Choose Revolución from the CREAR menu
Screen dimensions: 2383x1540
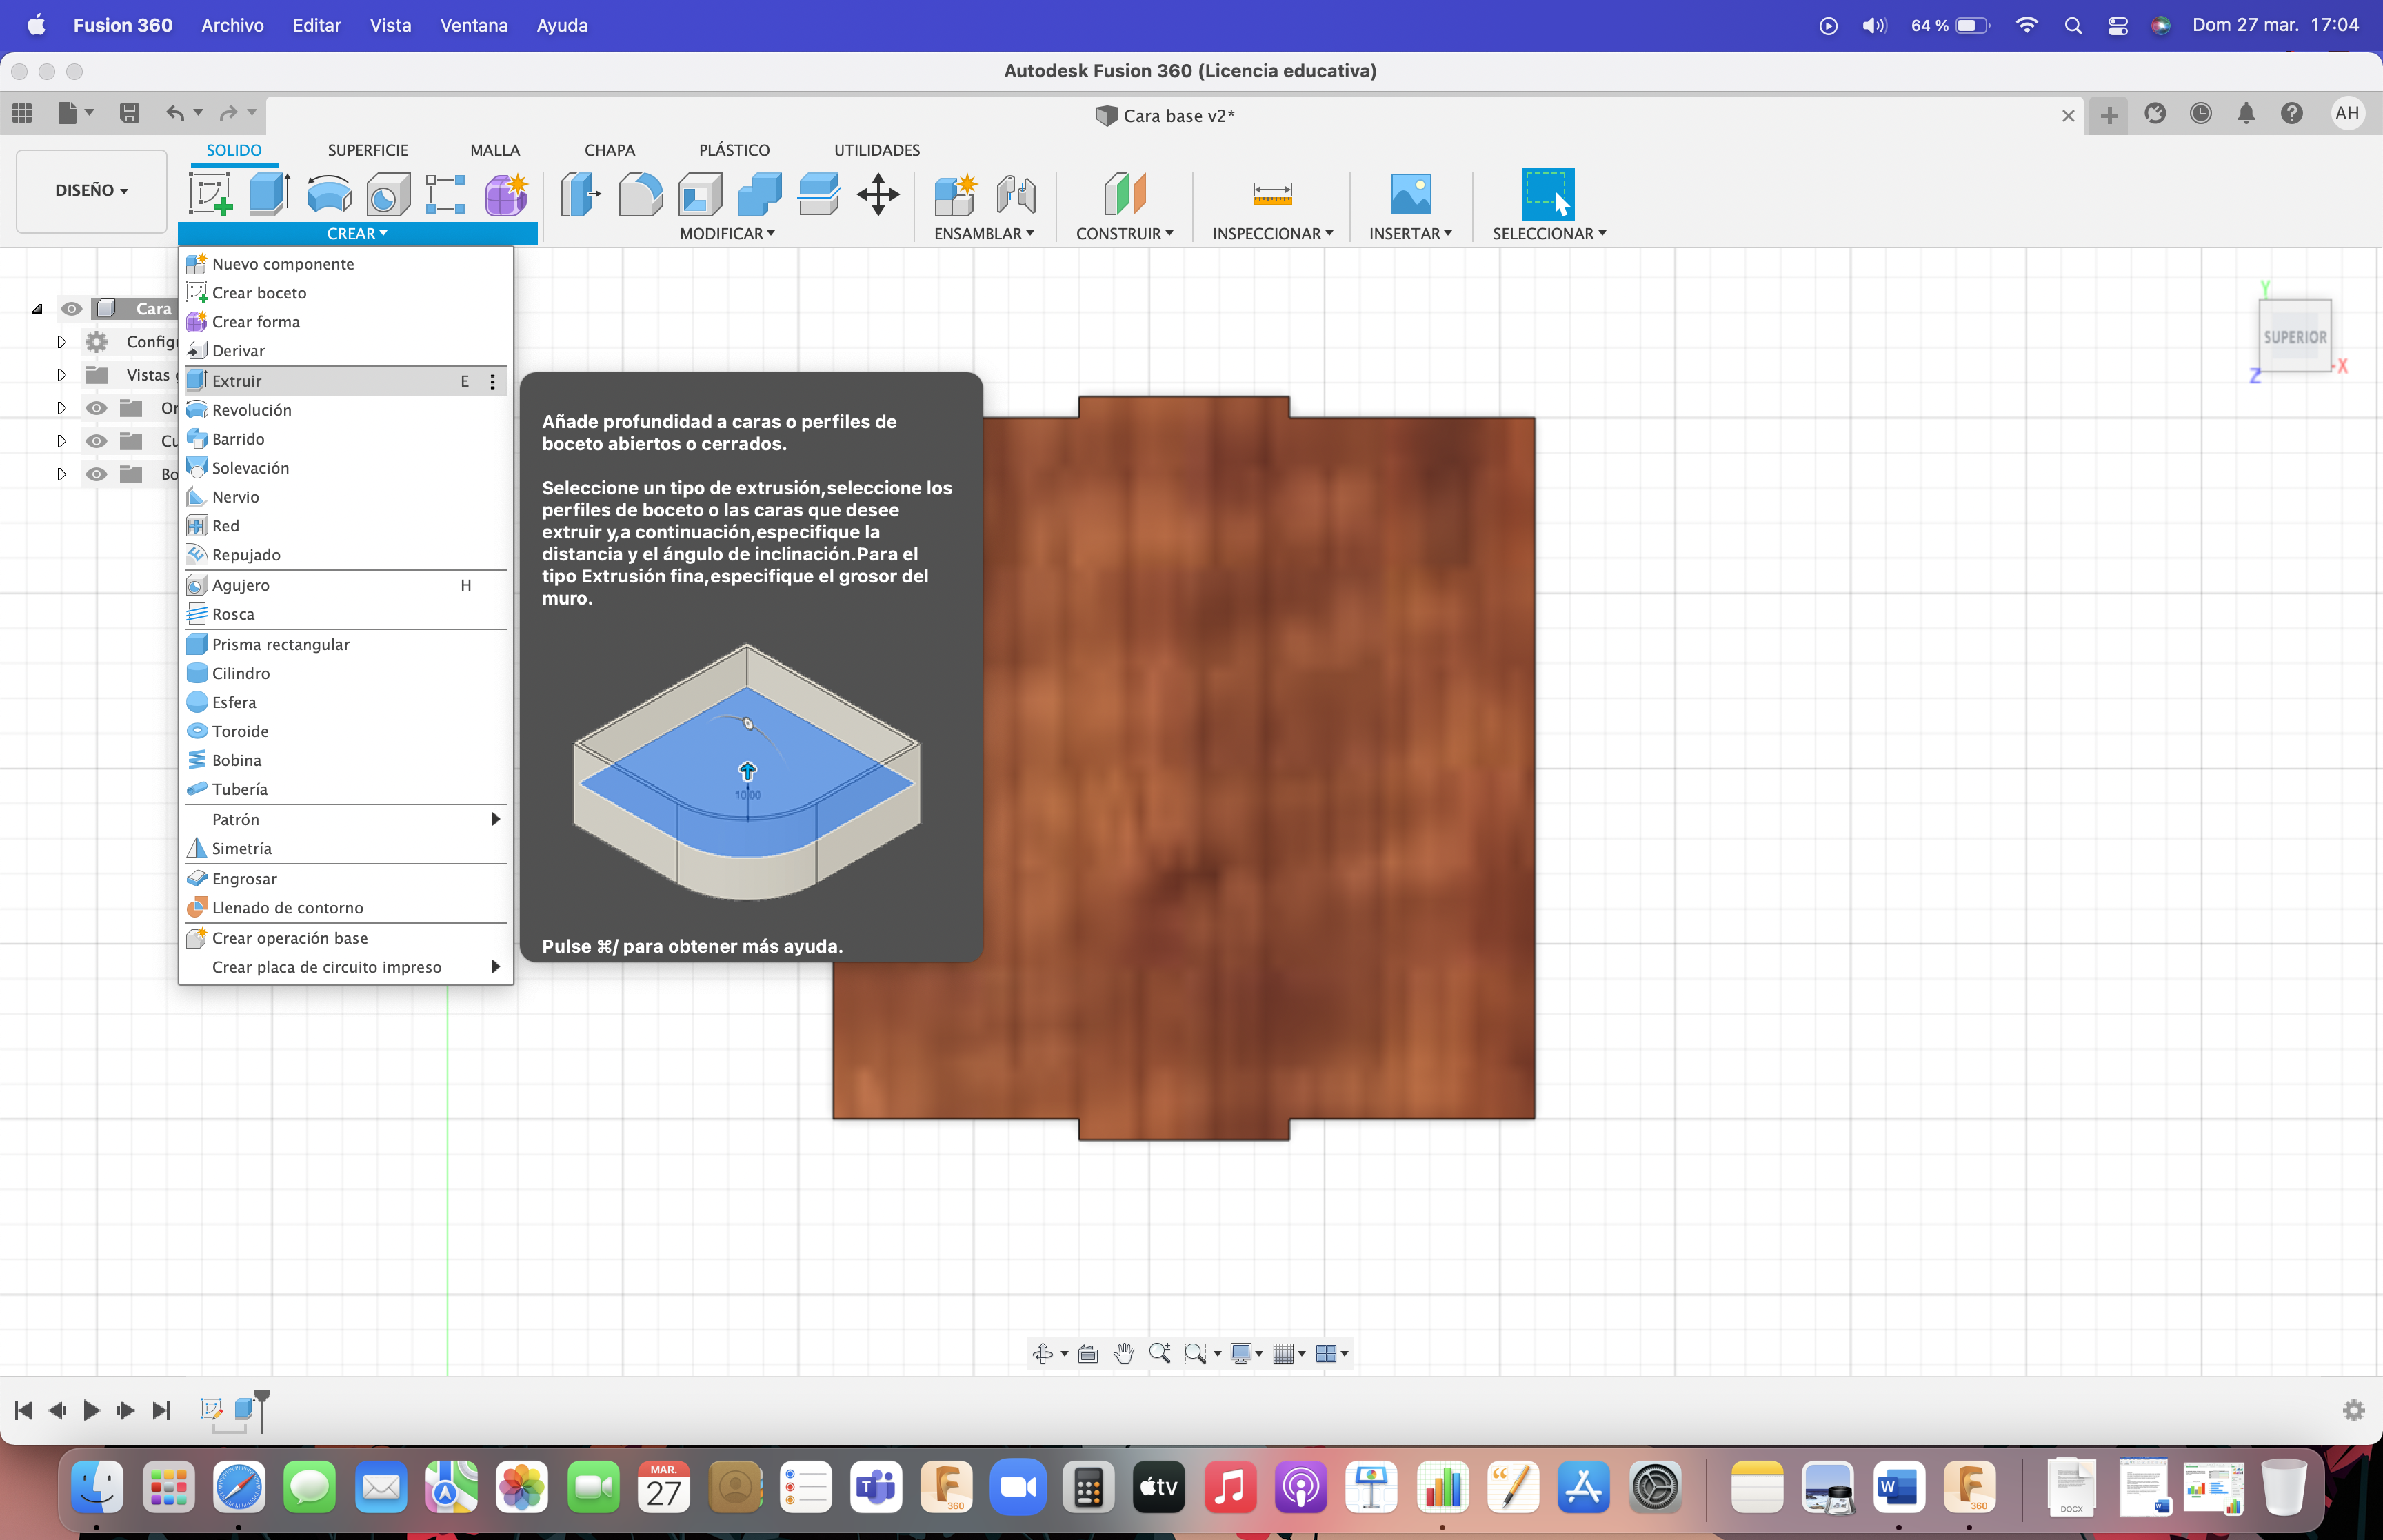pyautogui.click(x=346, y=410)
